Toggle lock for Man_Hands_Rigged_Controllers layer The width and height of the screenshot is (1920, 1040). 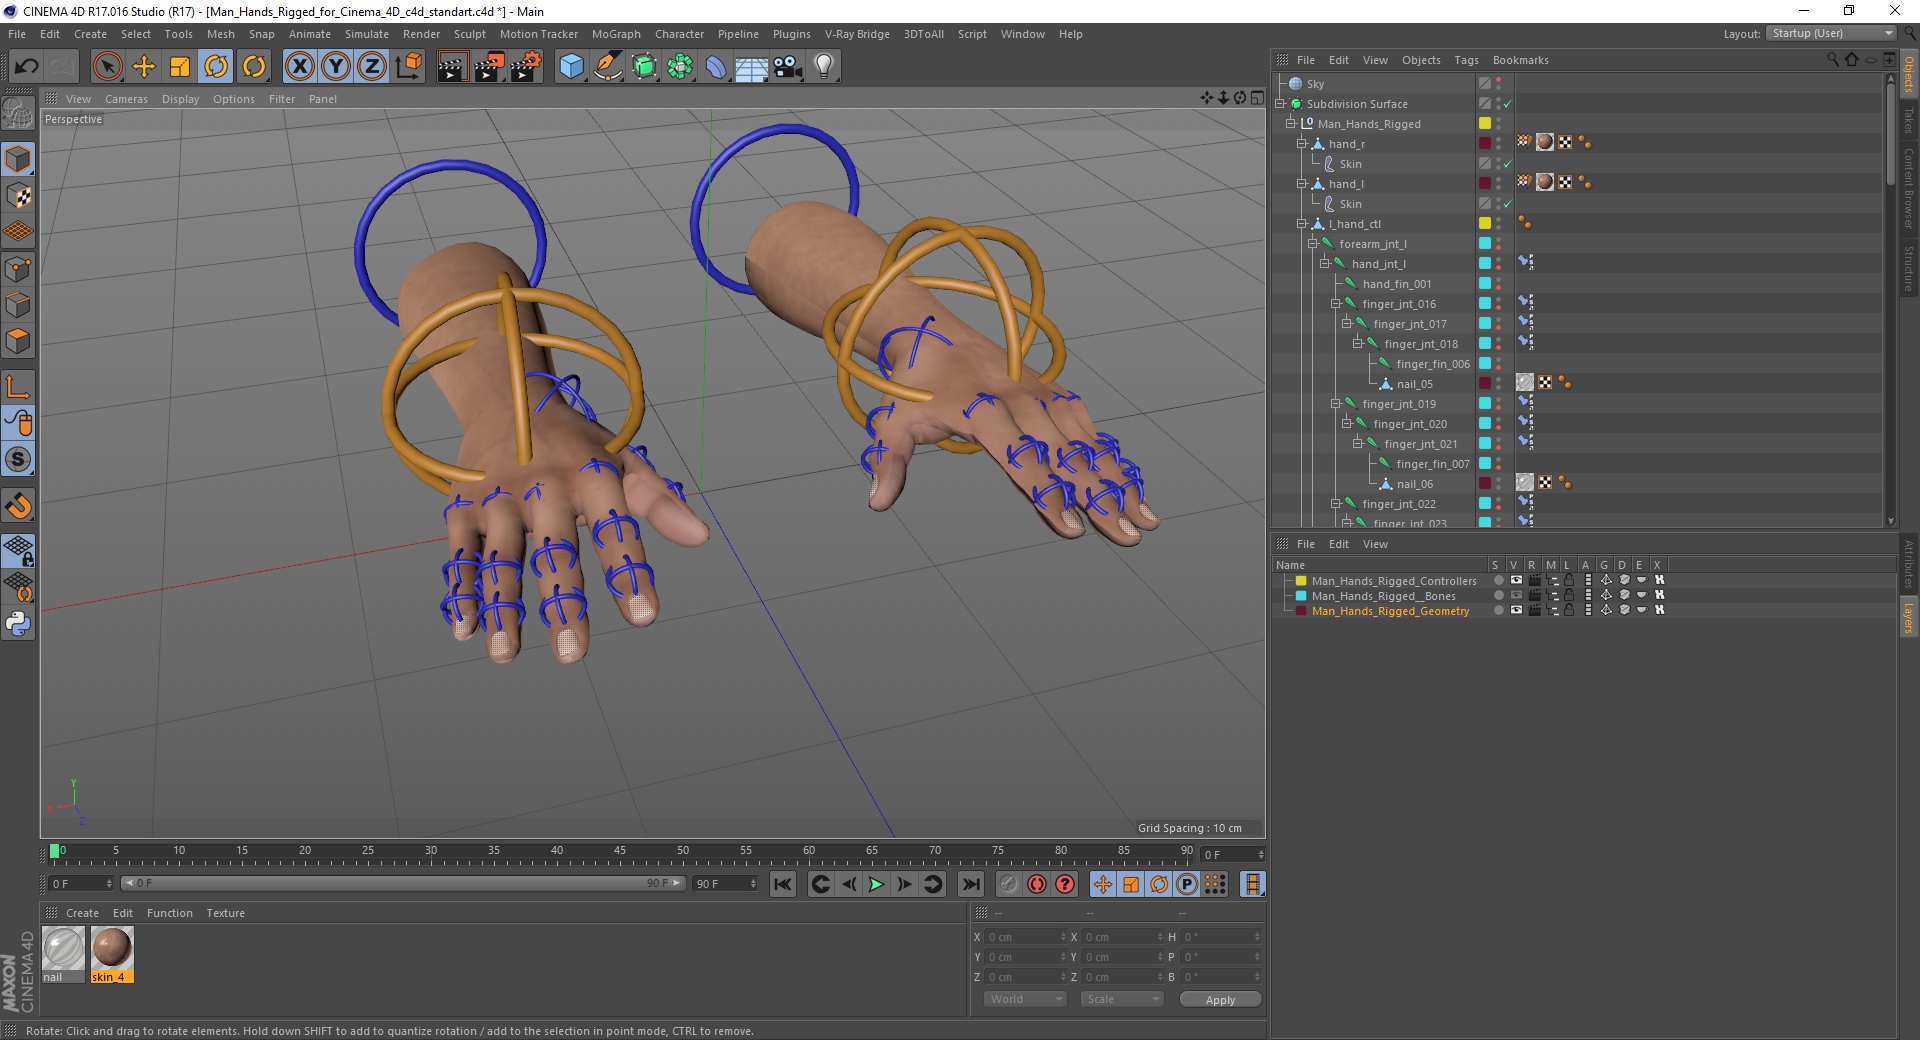coord(1569,580)
